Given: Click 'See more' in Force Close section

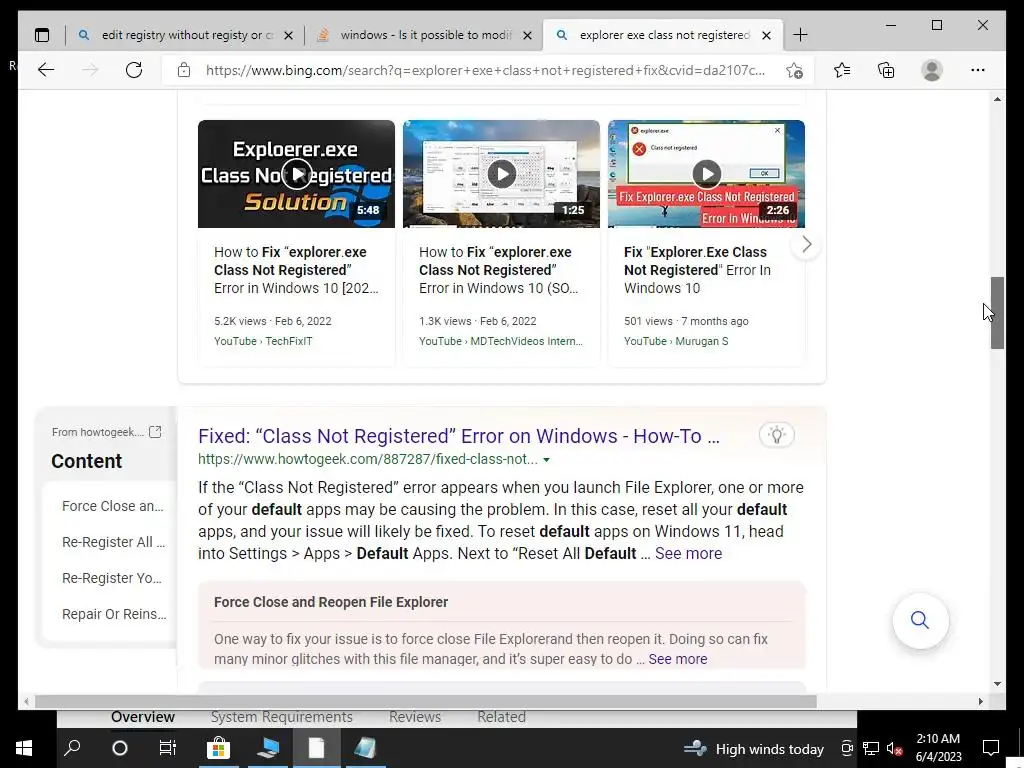Looking at the screenshot, I should coord(678,659).
